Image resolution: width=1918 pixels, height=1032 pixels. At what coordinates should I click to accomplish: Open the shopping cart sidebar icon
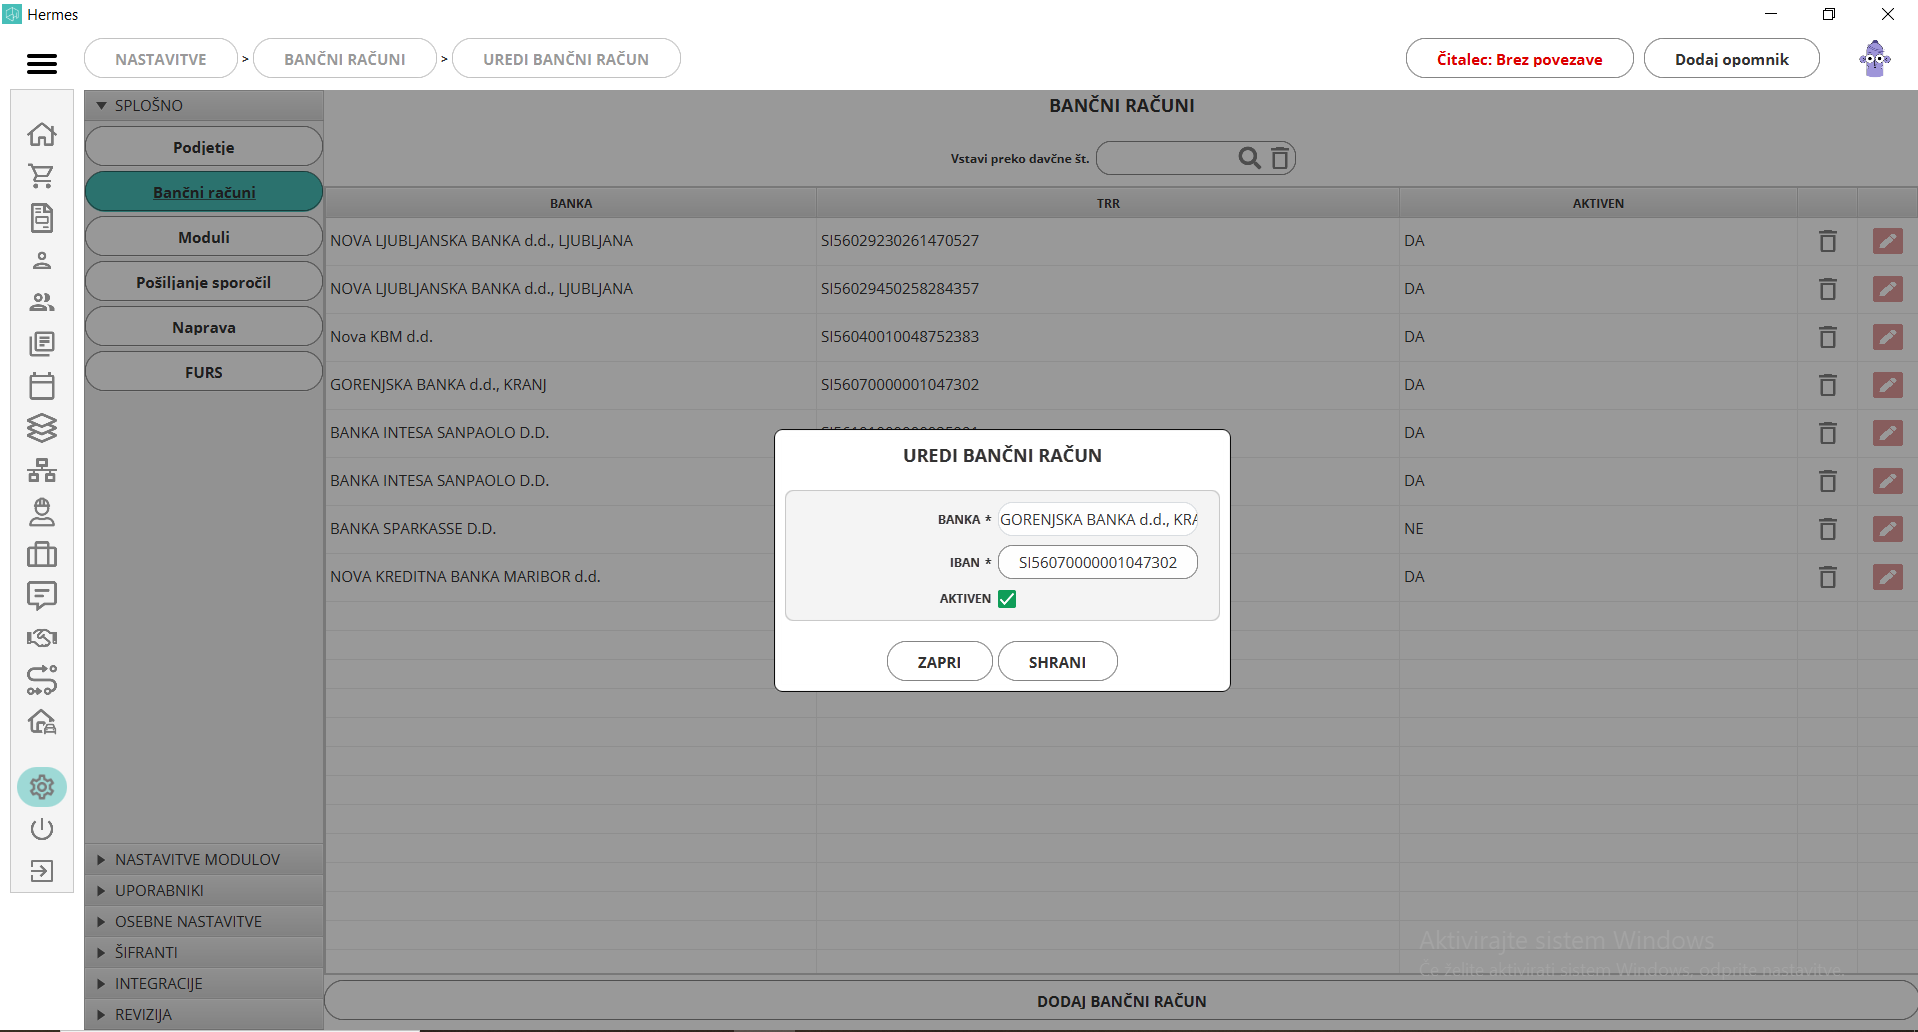(42, 176)
